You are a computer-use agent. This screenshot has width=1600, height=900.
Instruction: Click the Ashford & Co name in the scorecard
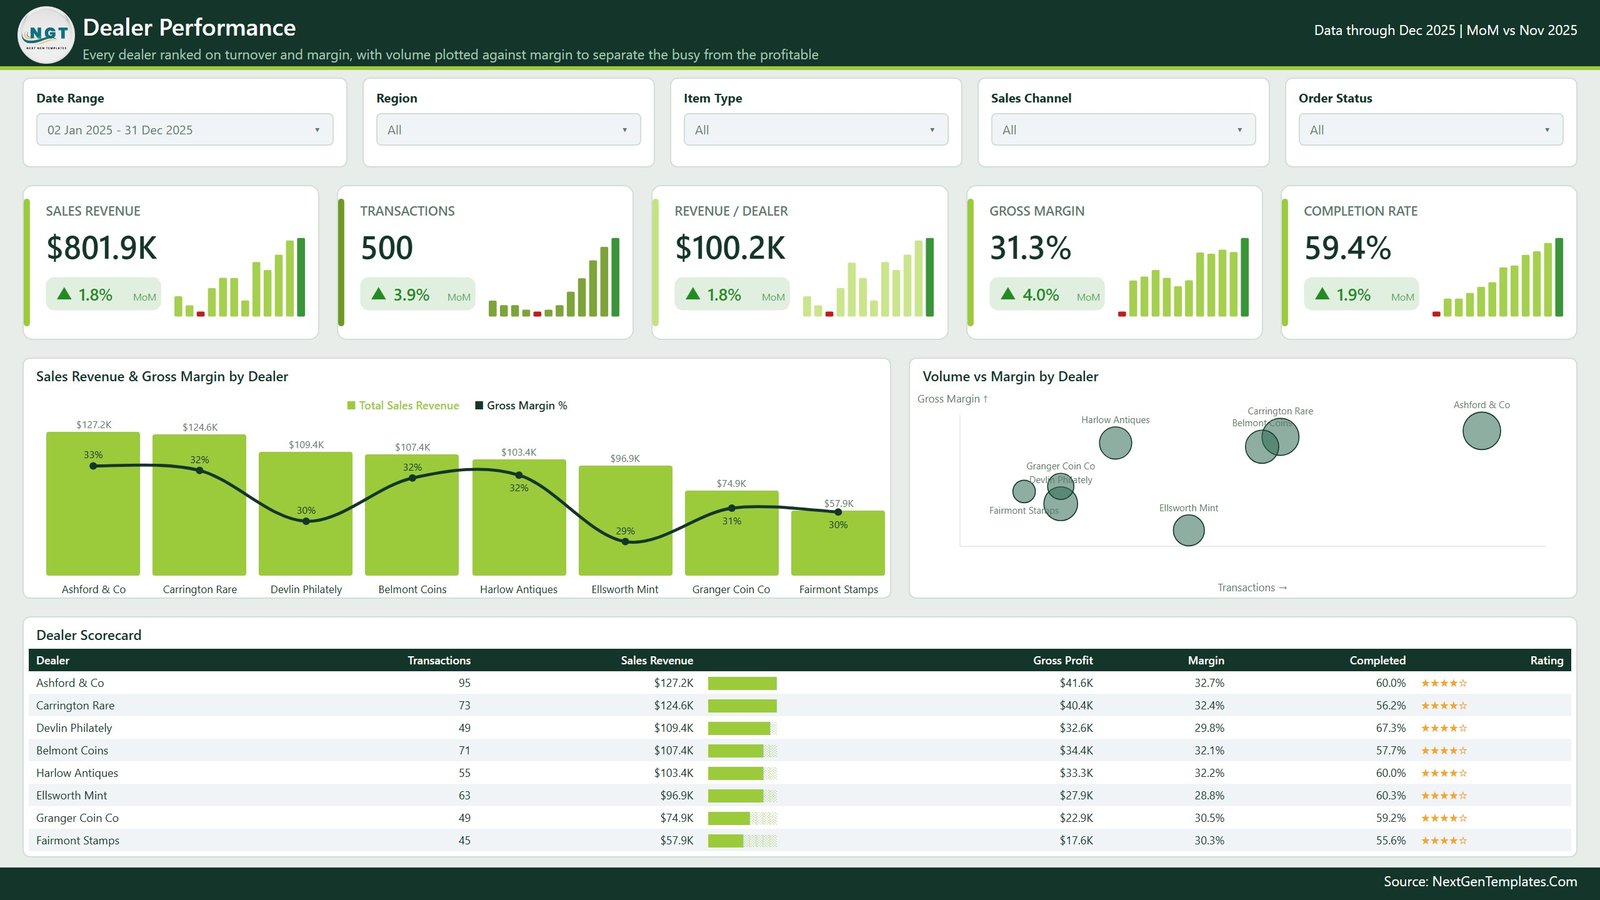tap(70, 683)
